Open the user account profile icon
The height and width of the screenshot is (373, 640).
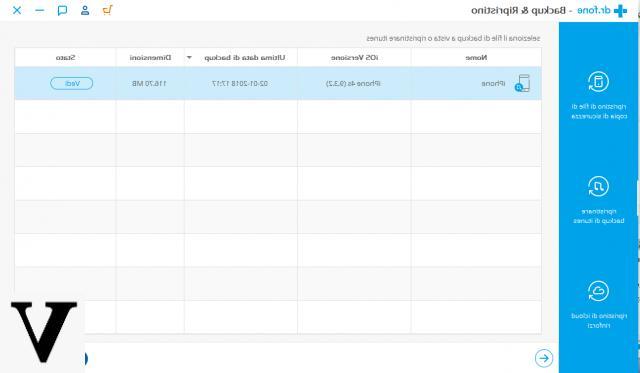[85, 10]
